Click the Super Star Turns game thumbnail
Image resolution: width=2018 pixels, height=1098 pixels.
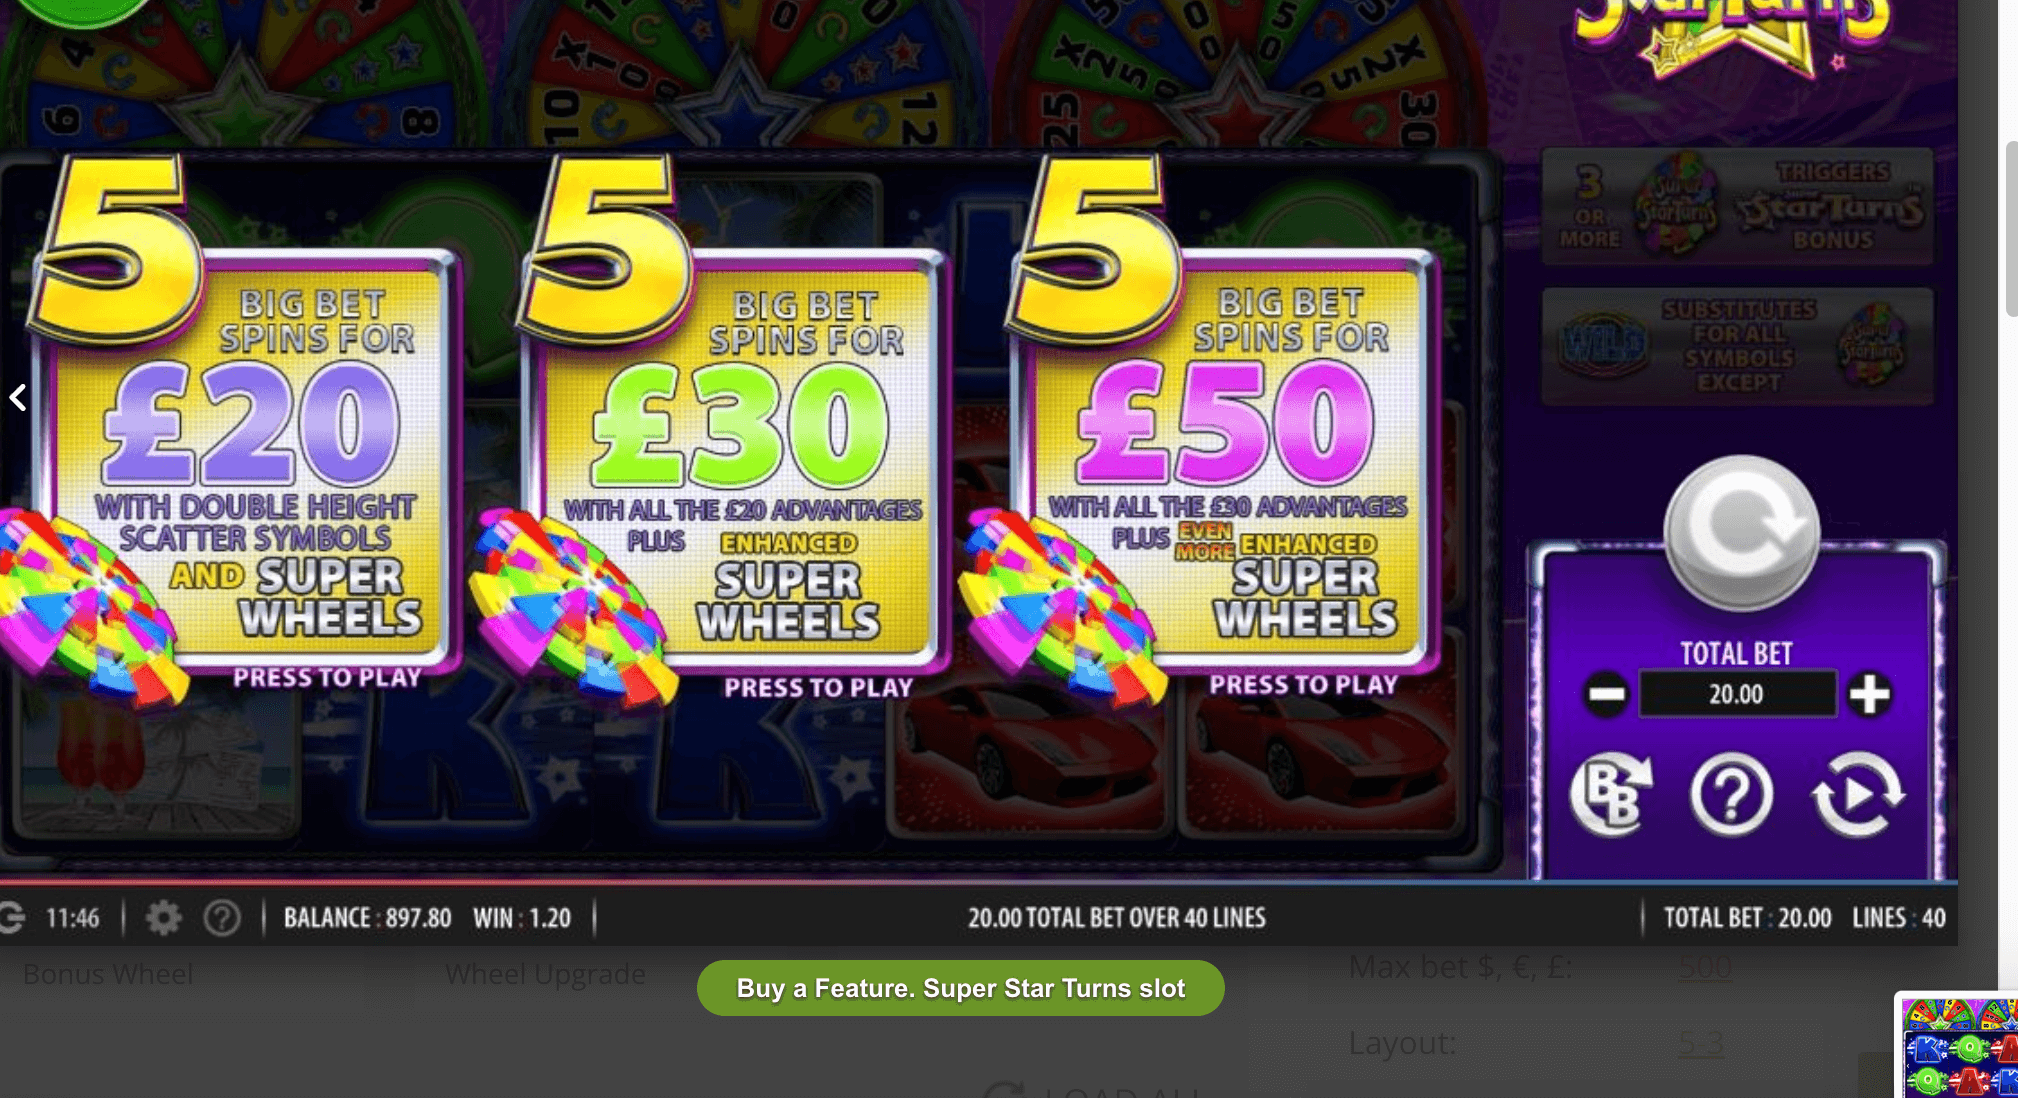1957,1046
